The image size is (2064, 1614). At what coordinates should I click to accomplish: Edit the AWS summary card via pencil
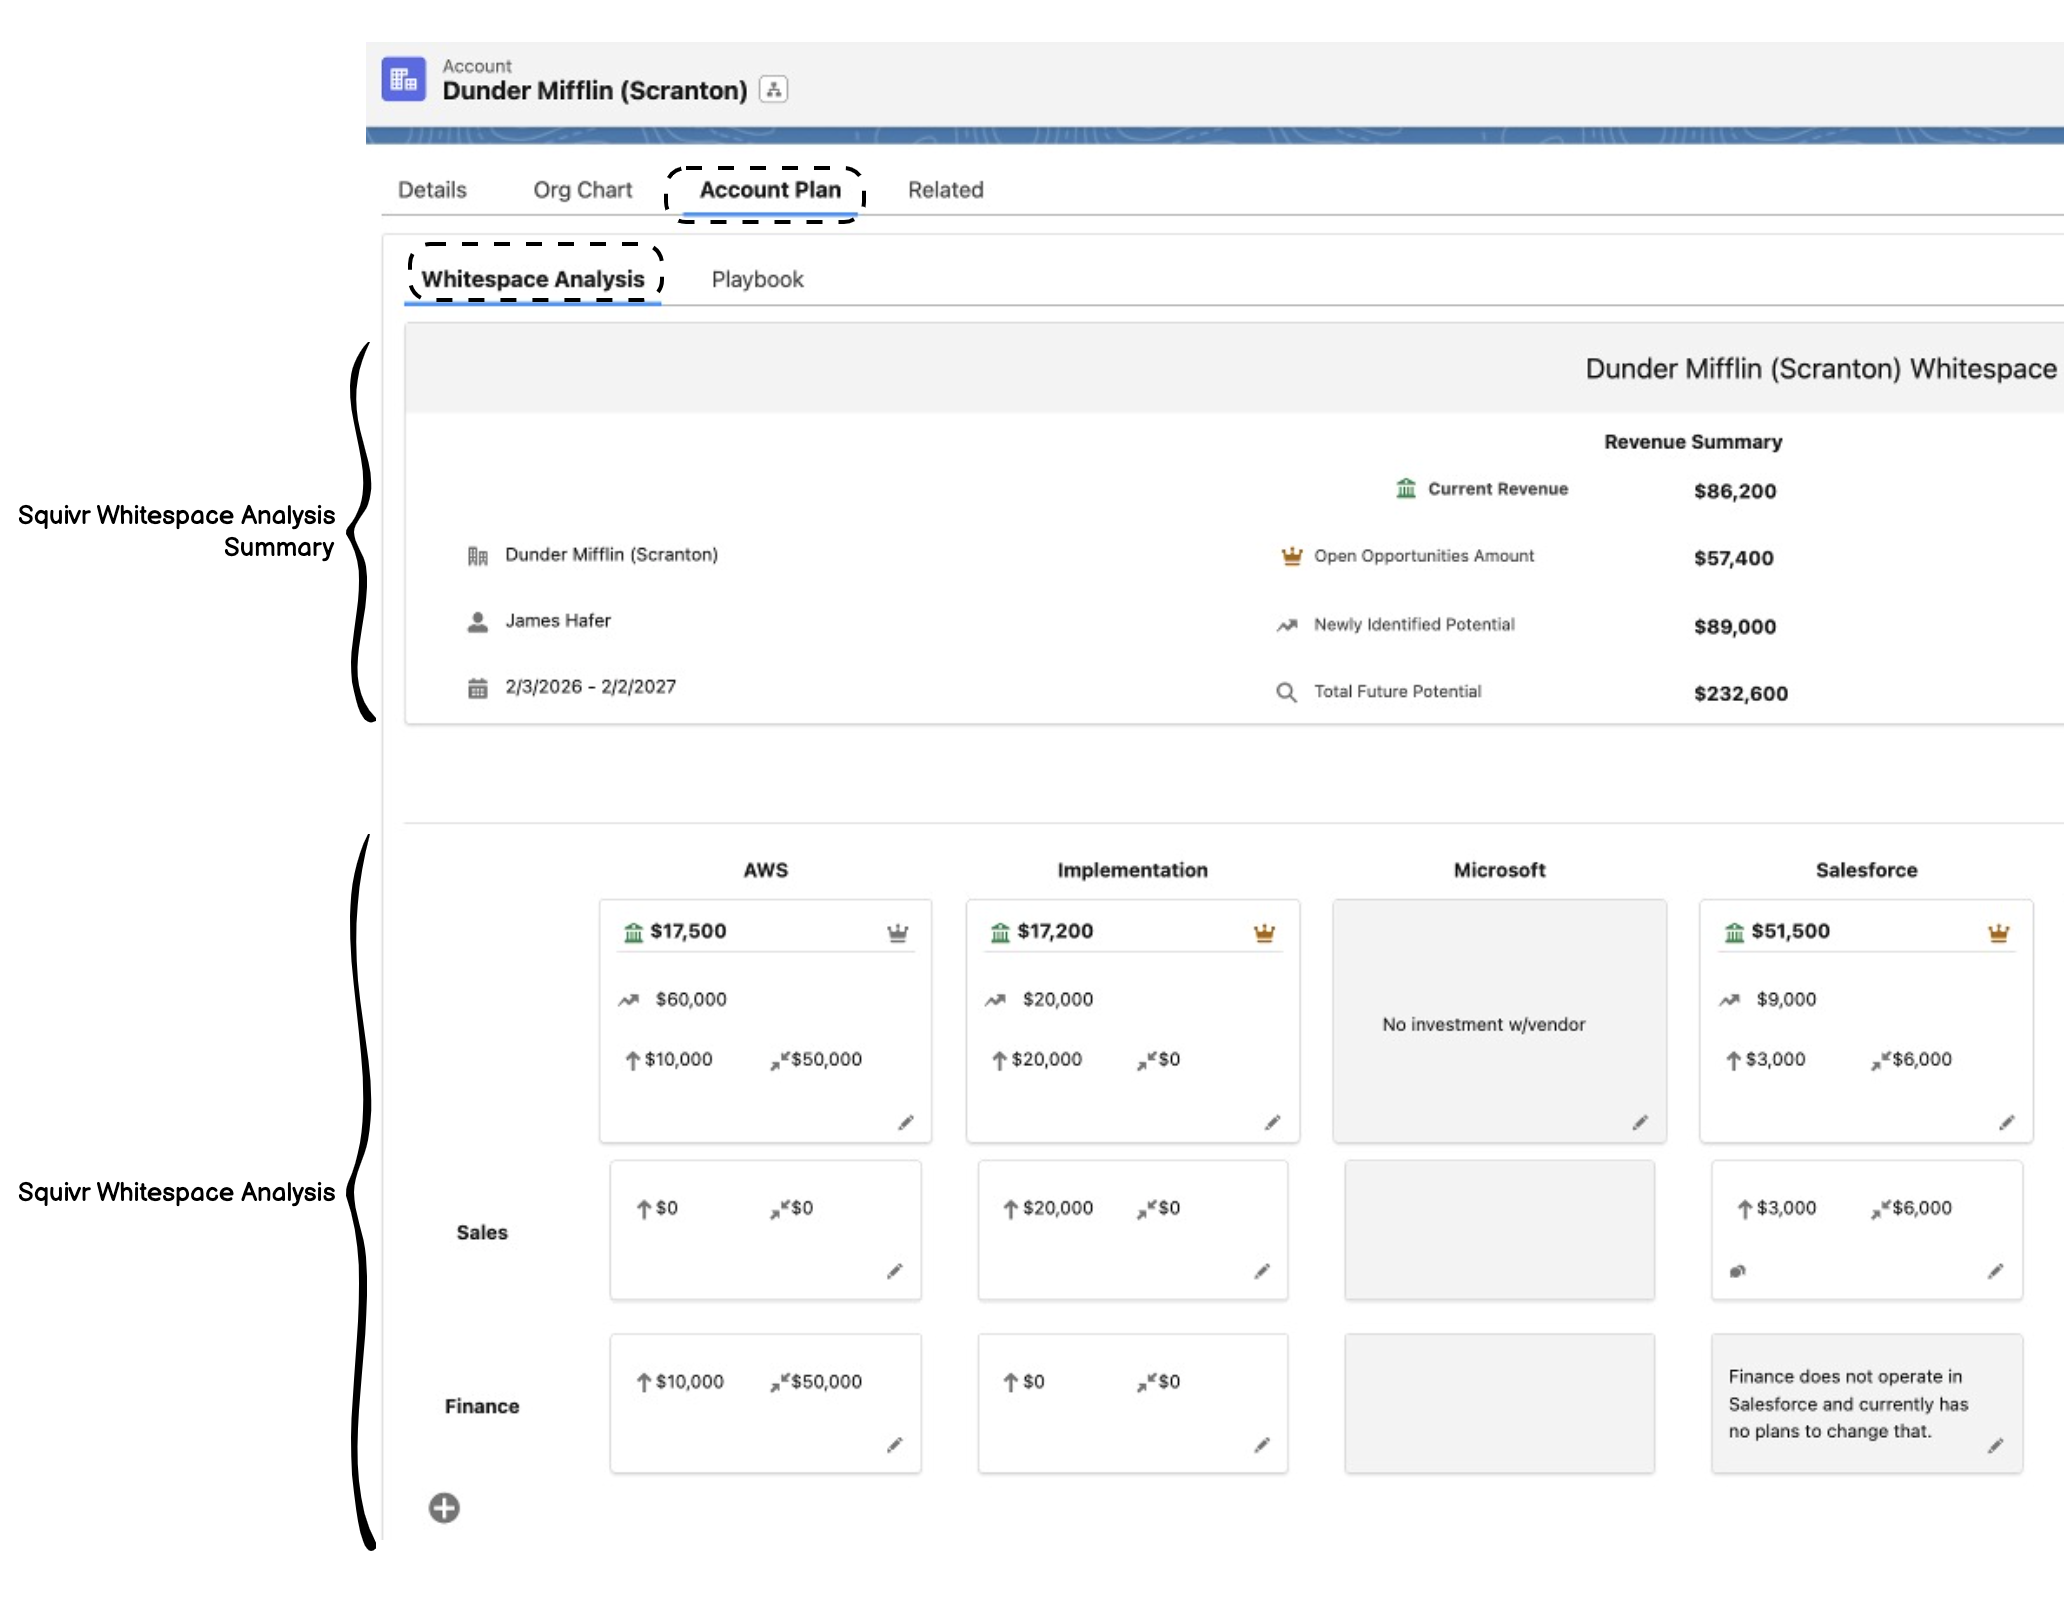coord(905,1123)
